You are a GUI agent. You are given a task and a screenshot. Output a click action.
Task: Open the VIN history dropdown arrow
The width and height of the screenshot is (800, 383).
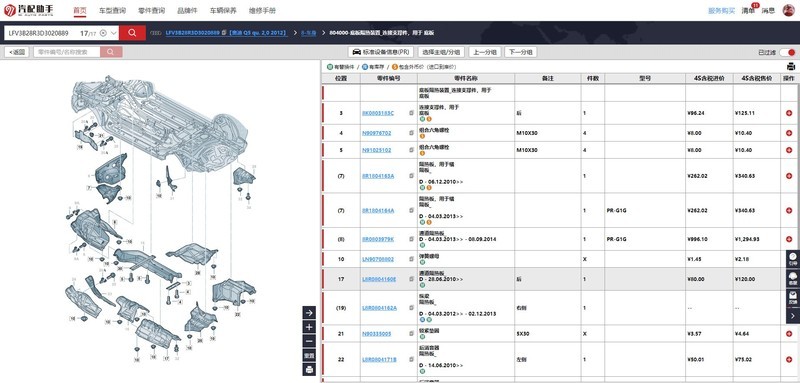(x=113, y=33)
